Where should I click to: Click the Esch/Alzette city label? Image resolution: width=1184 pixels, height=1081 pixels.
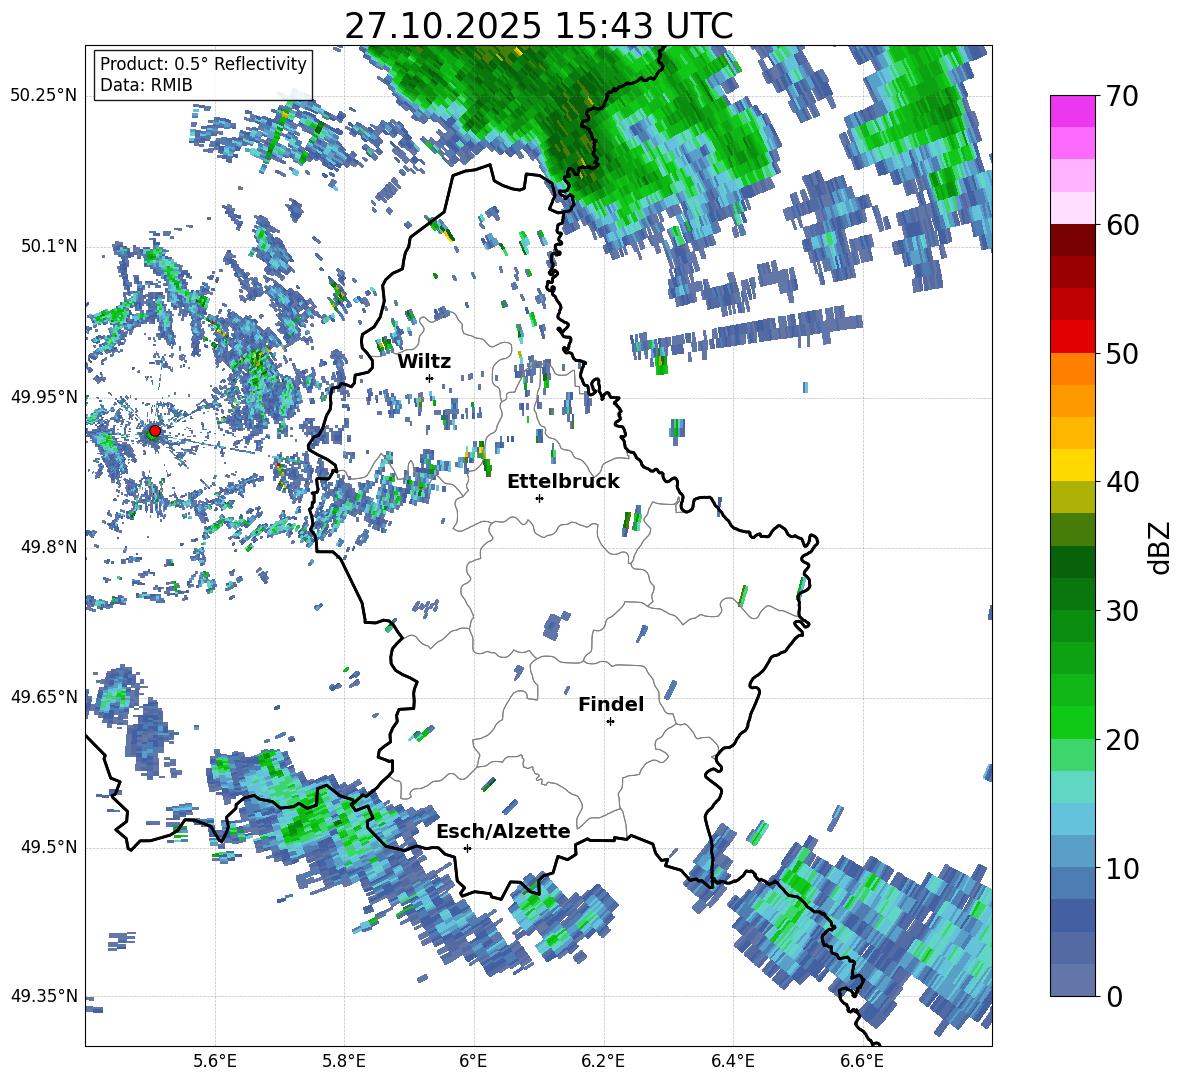pyautogui.click(x=503, y=831)
